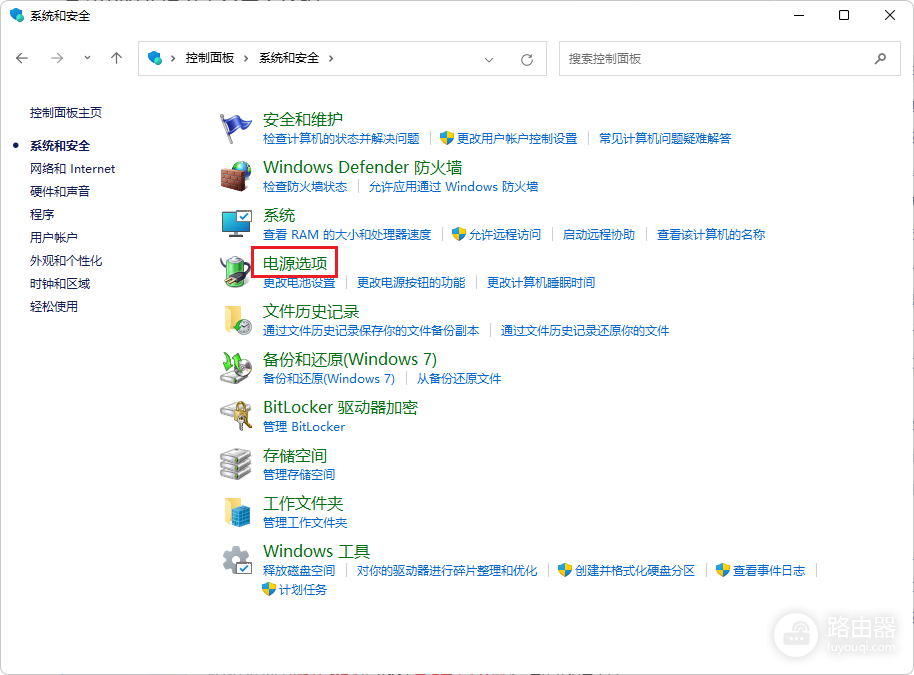The image size is (914, 675).
Task: Open 用户帐户 category in sidebar
Action: [54, 237]
